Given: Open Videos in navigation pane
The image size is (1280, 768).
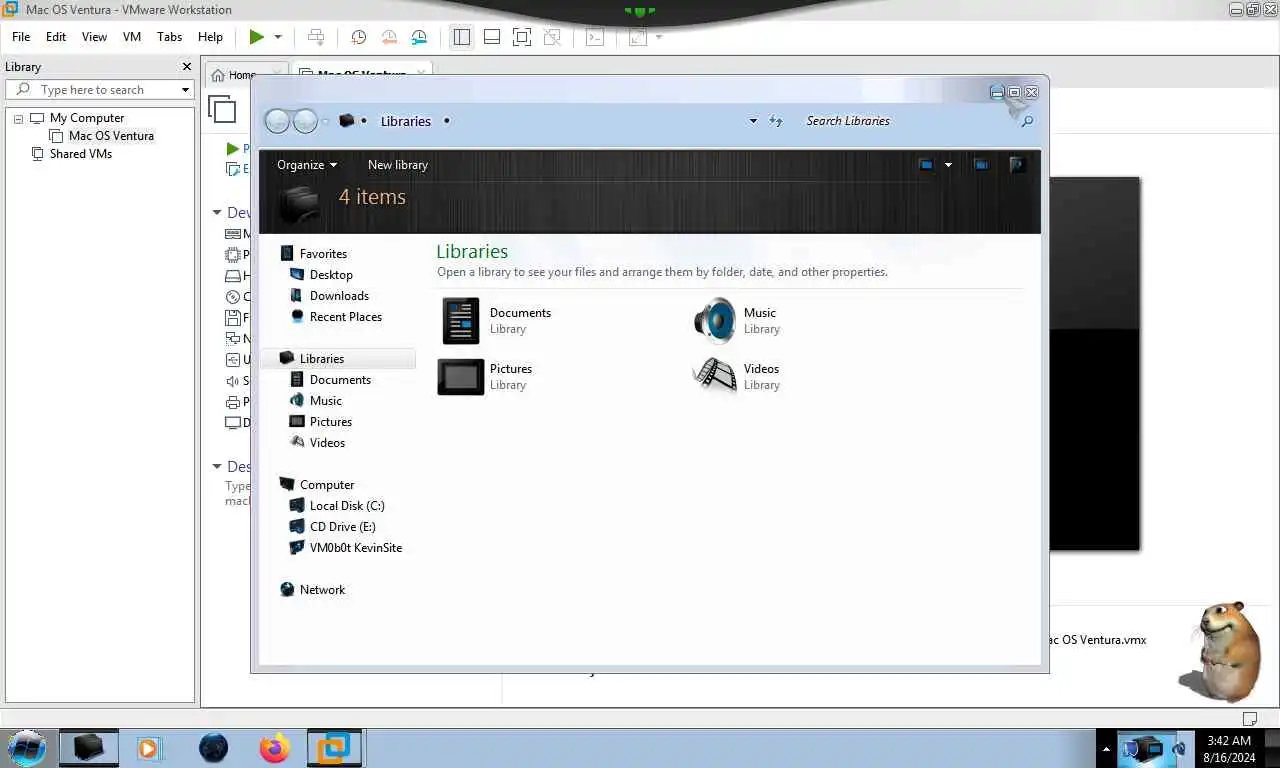Looking at the screenshot, I should [x=327, y=443].
